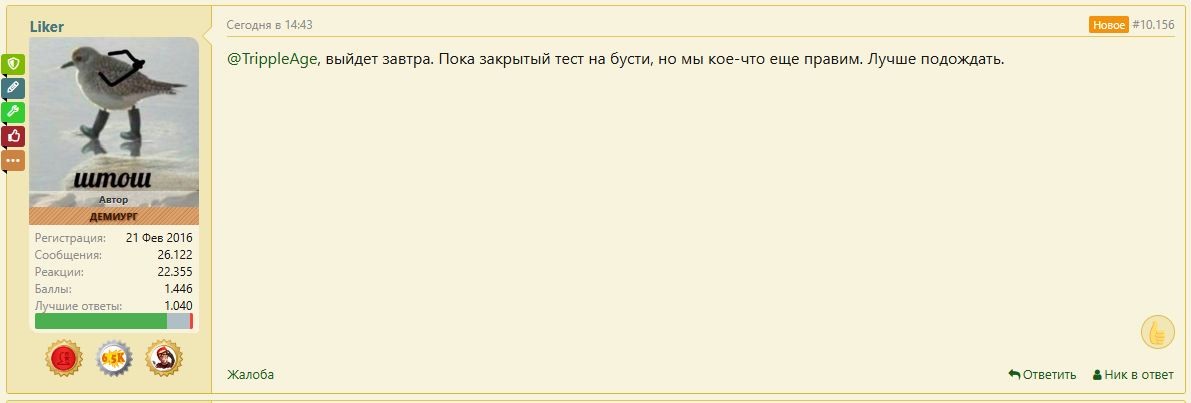Click the teal pencil badge icon

click(x=13, y=89)
